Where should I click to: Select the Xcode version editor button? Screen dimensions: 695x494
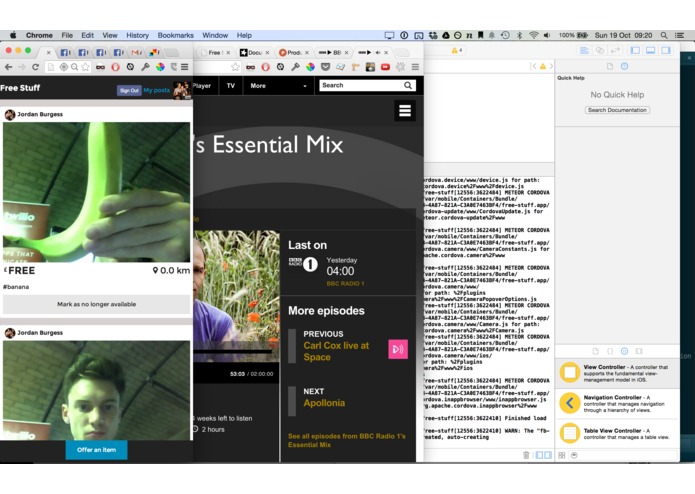[615, 51]
